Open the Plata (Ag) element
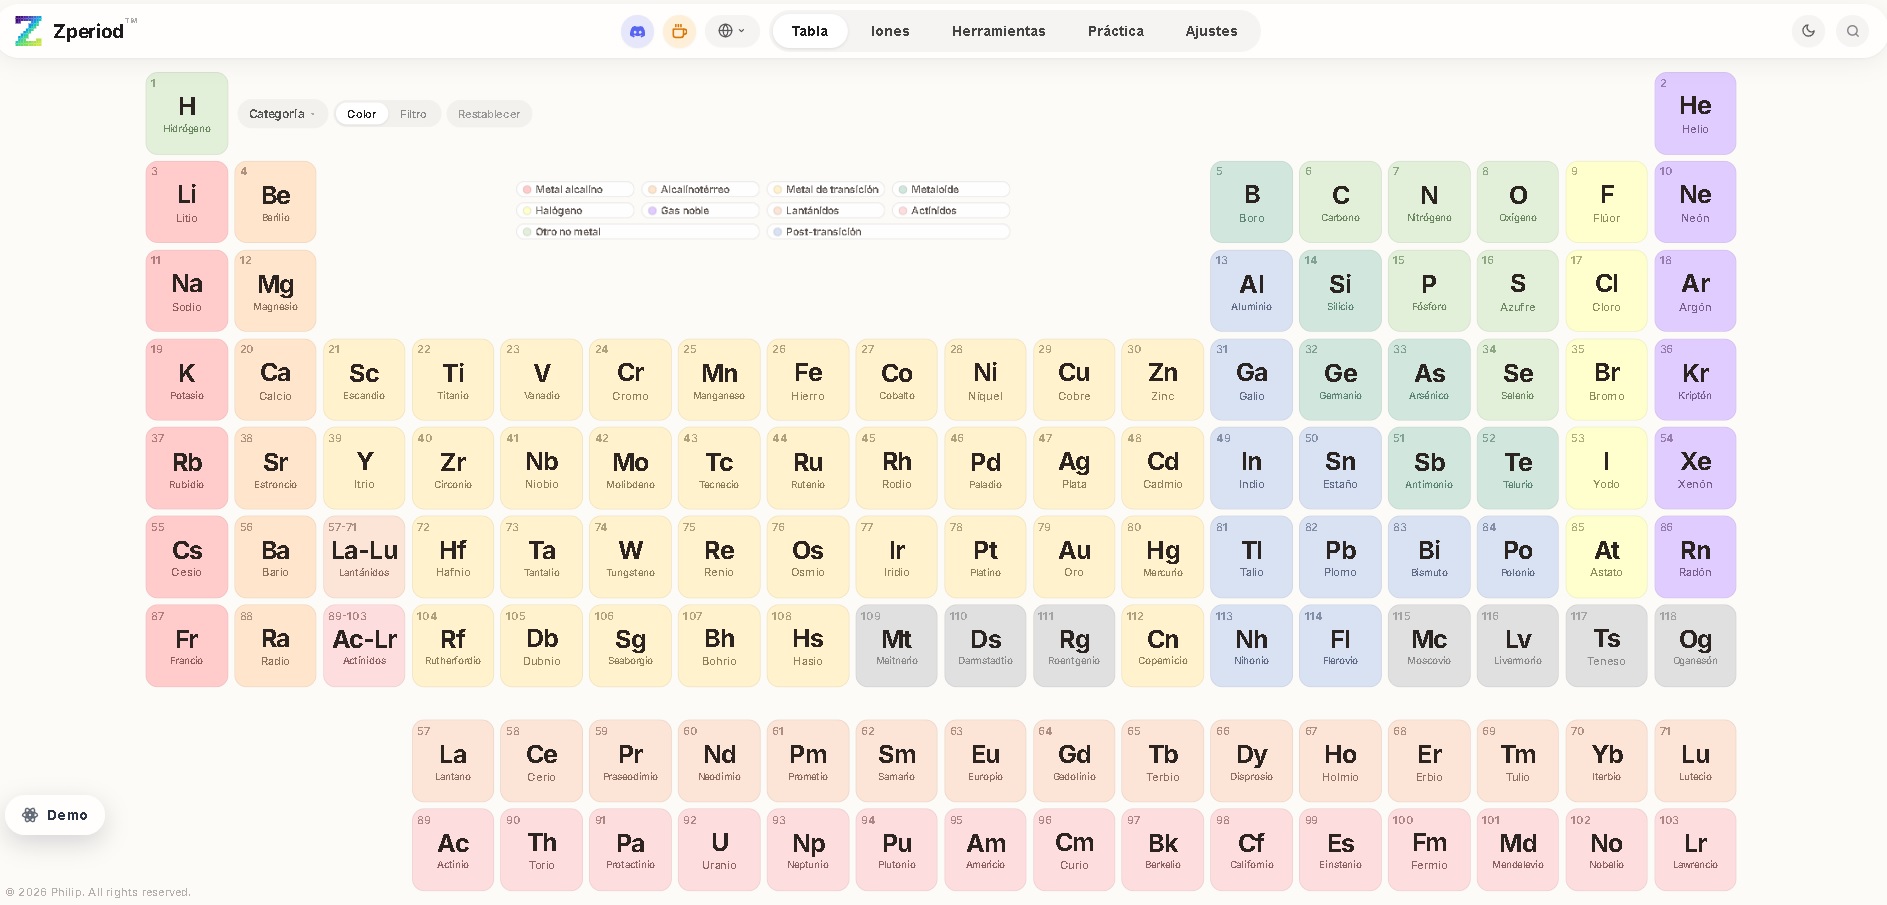The image size is (1887, 905). (x=1074, y=468)
